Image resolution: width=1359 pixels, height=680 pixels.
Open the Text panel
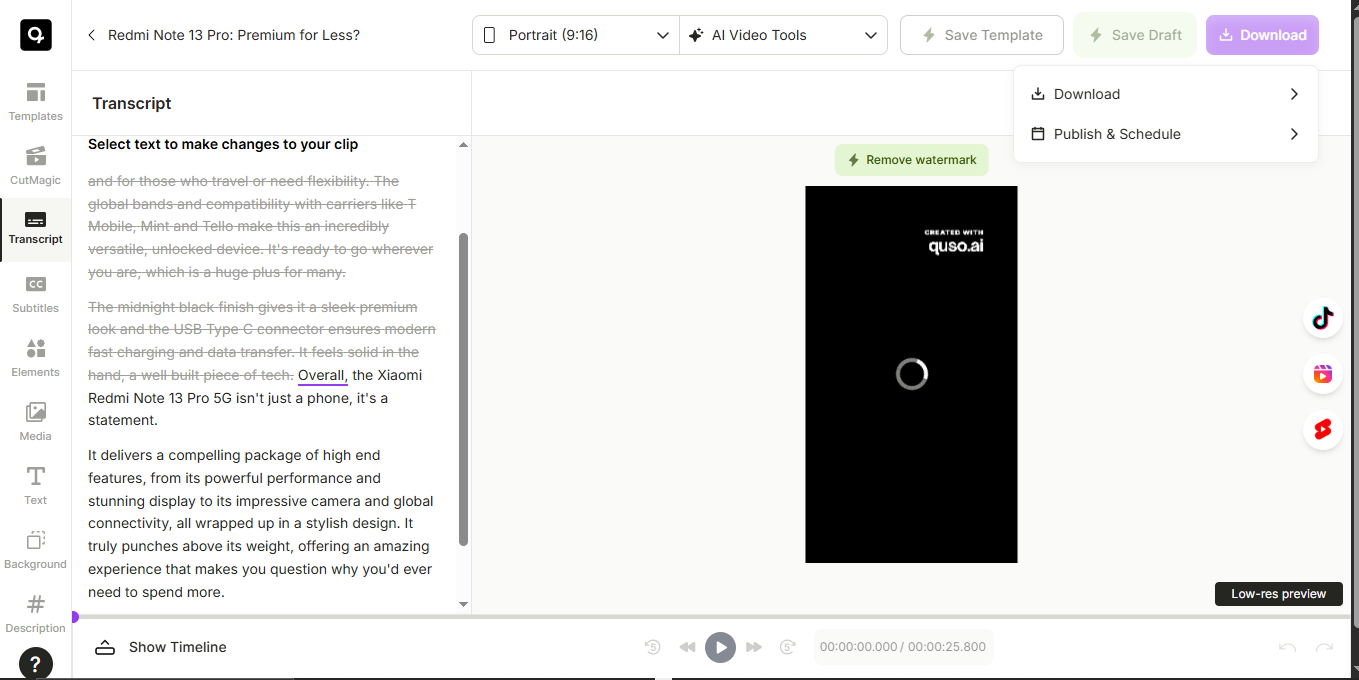(x=36, y=486)
